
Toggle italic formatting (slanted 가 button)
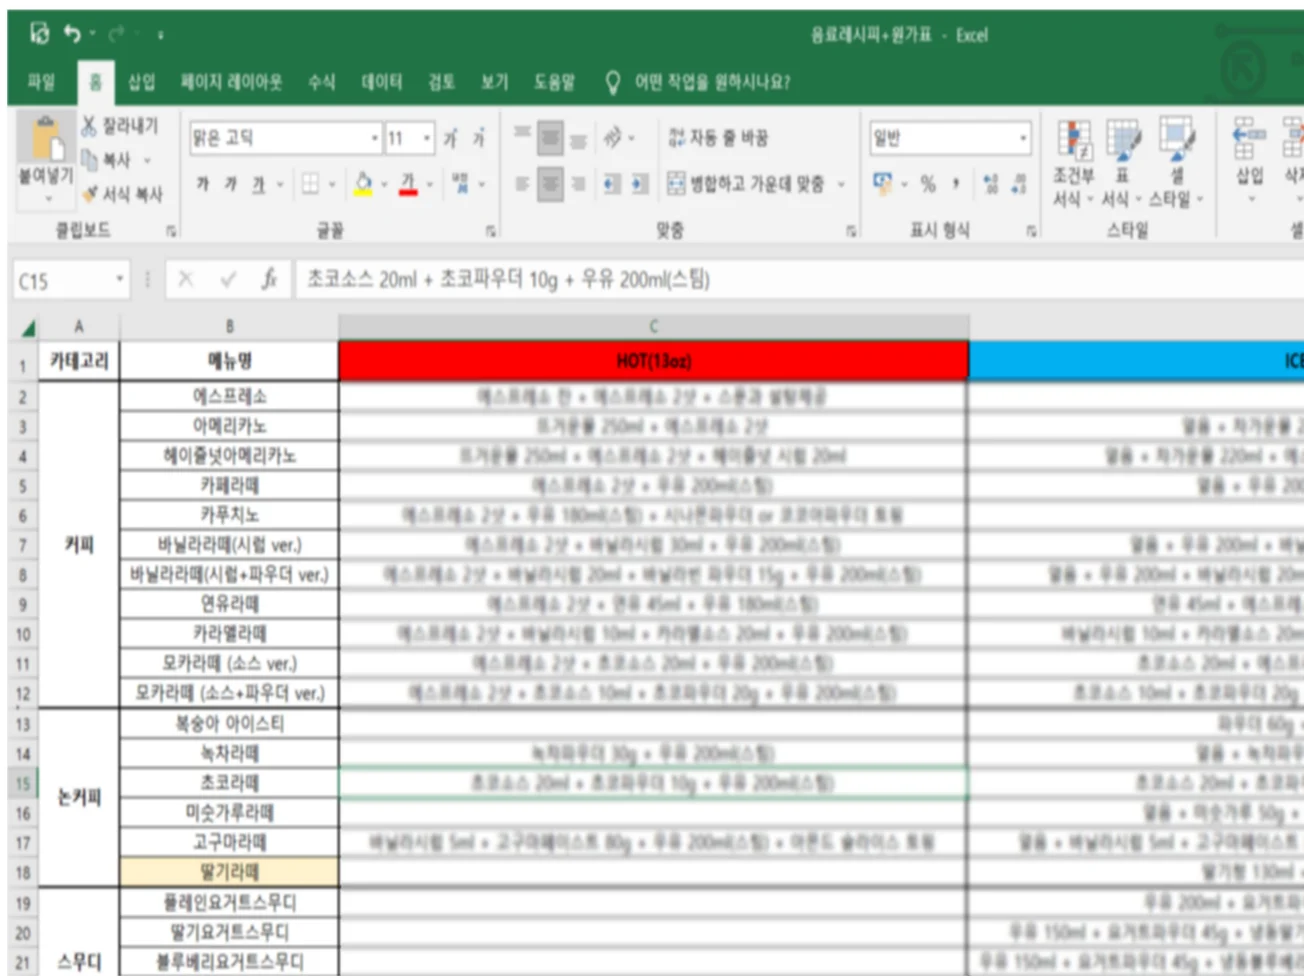[231, 184]
